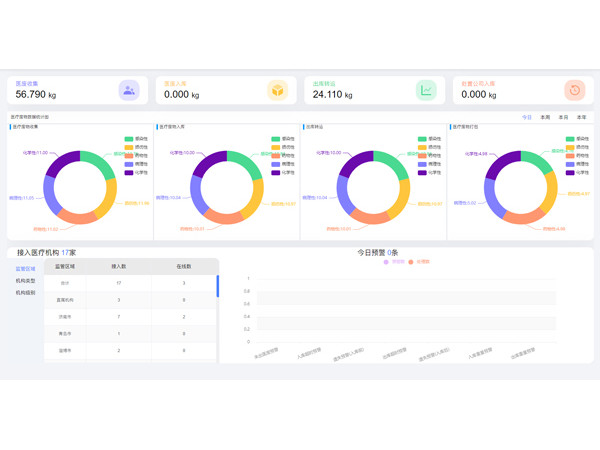600x450 pixels.
Task: Open the 机构级别 side tab
Action: [25, 293]
